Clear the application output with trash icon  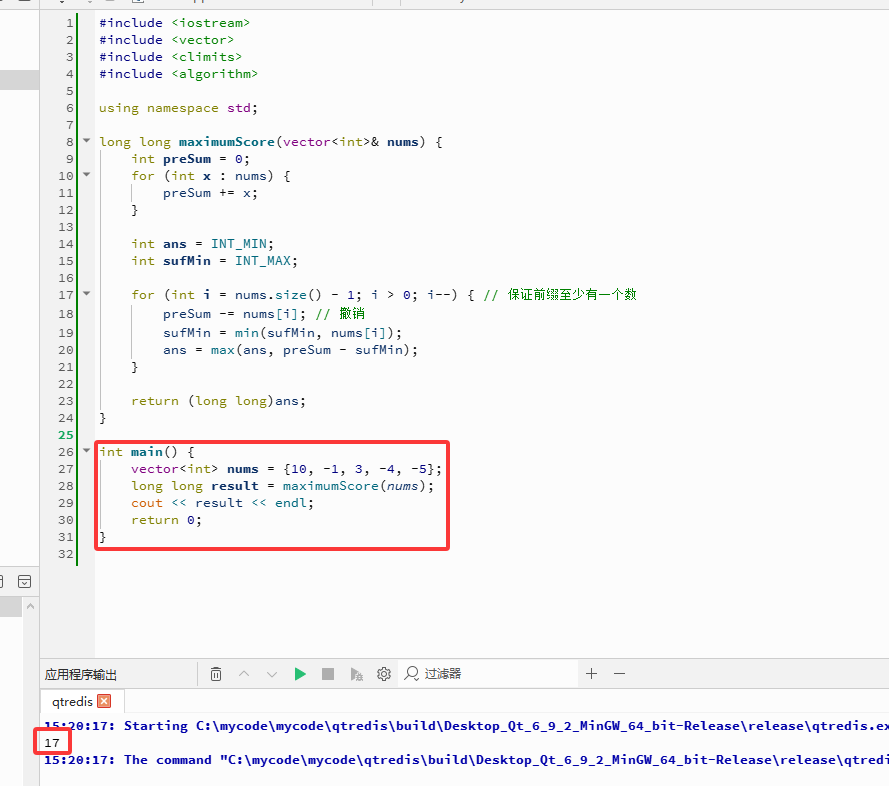point(216,674)
